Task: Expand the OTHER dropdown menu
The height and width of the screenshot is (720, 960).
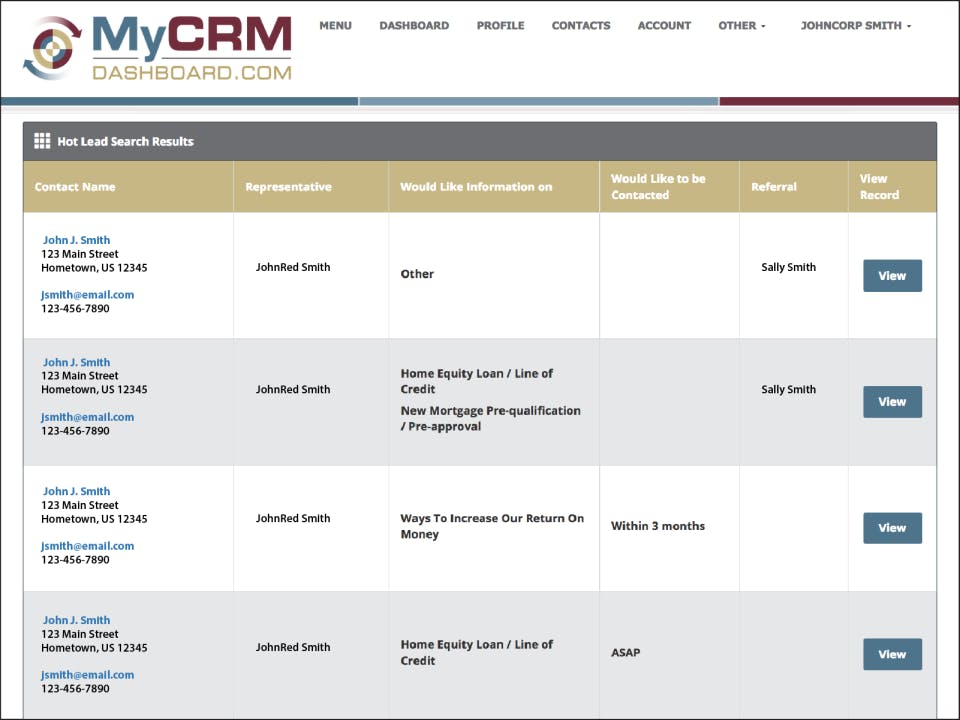Action: pos(741,26)
